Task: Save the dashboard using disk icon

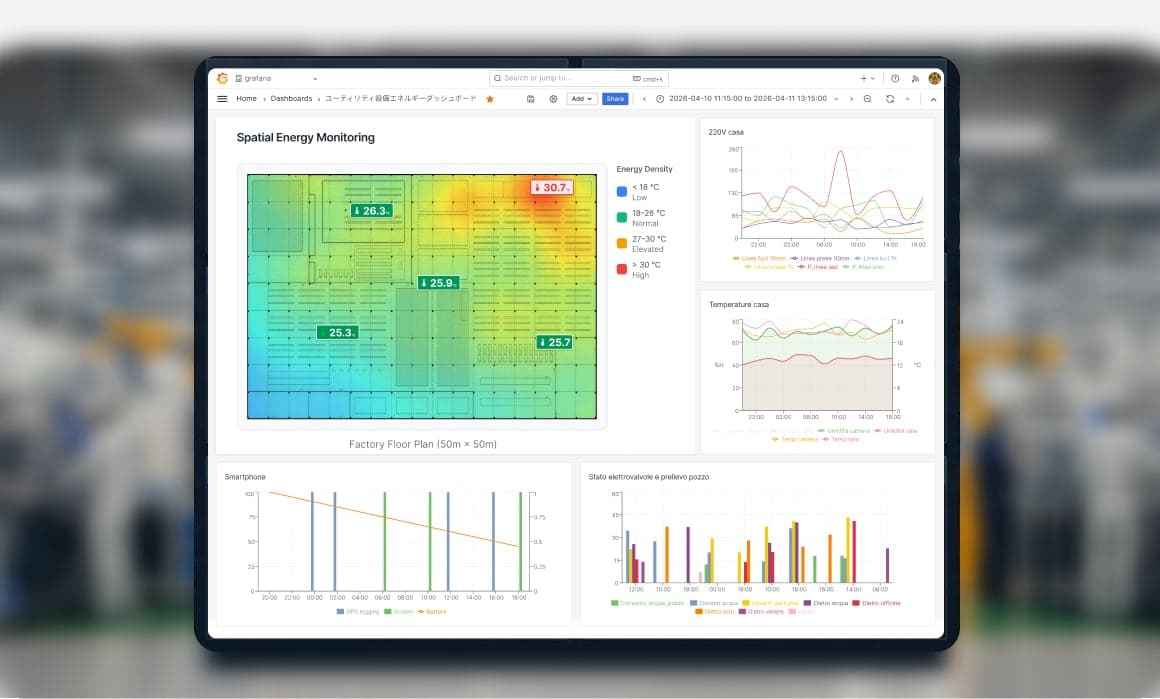Action: (530, 99)
